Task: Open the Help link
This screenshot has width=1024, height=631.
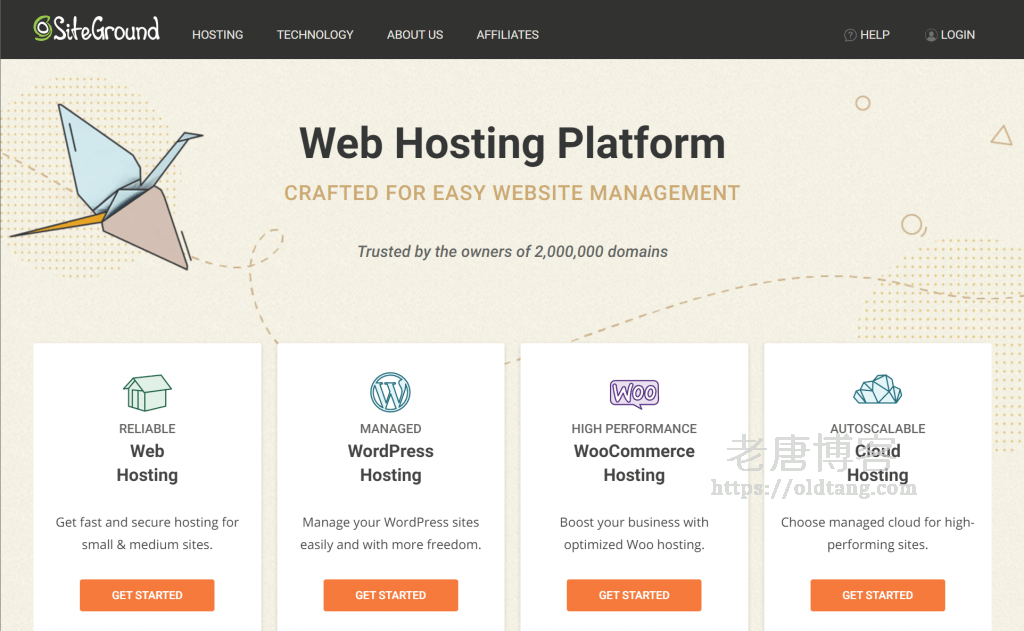Action: pyautogui.click(x=874, y=35)
